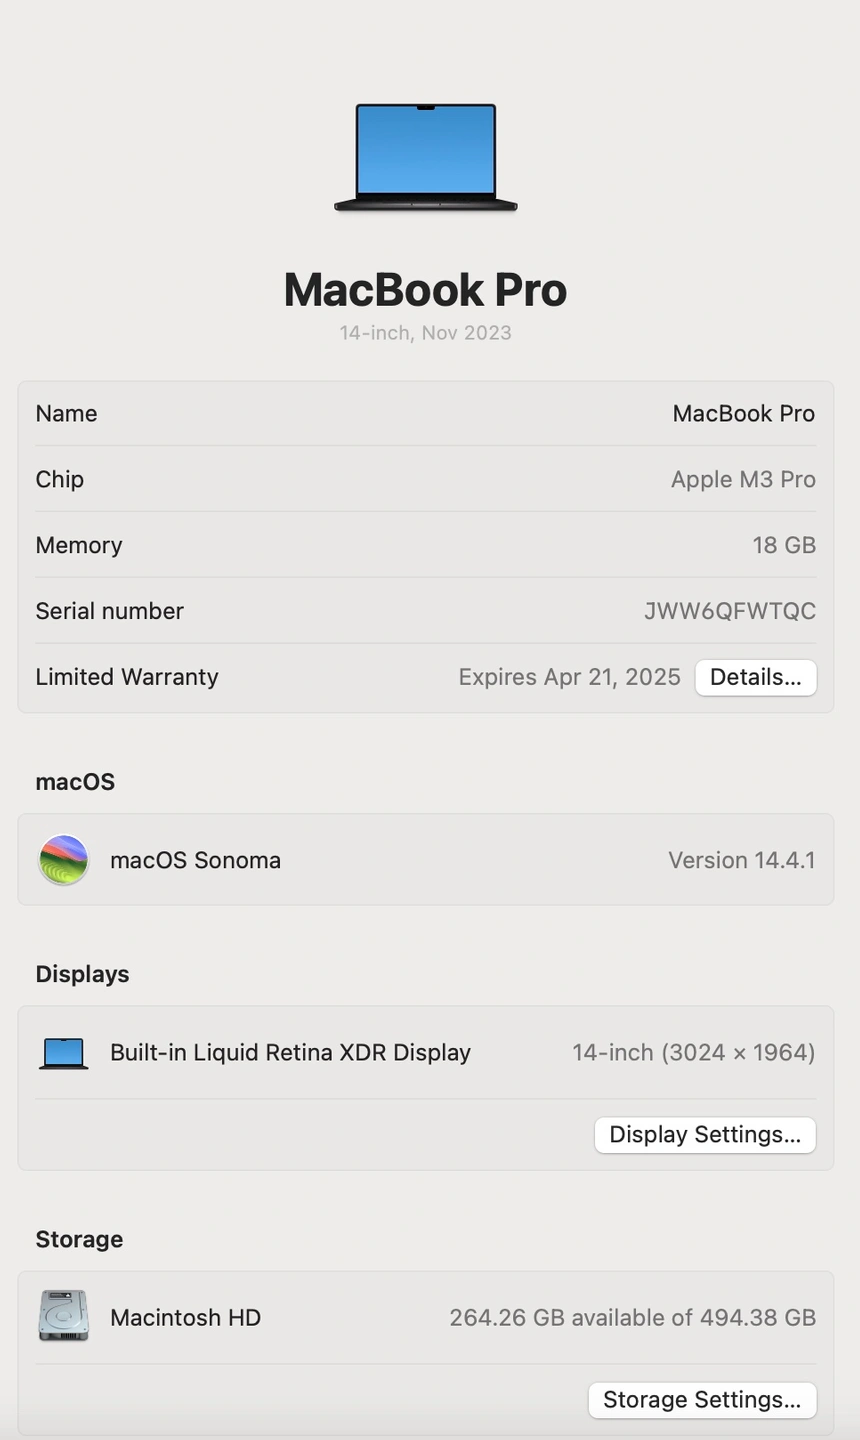Image resolution: width=860 pixels, height=1440 pixels.
Task: Select the Macintosh HD volume name
Action: point(185,1318)
